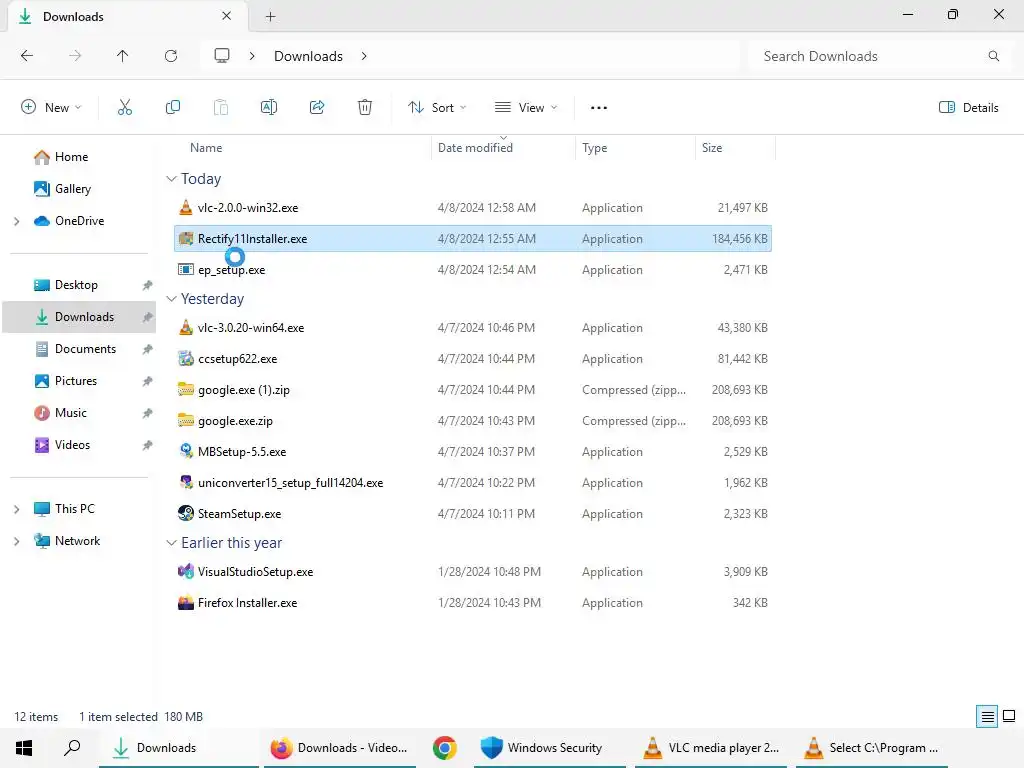Click the Malwarebytes icon of MBSetup-5.5.exe
1024x768 pixels.
tap(186, 451)
